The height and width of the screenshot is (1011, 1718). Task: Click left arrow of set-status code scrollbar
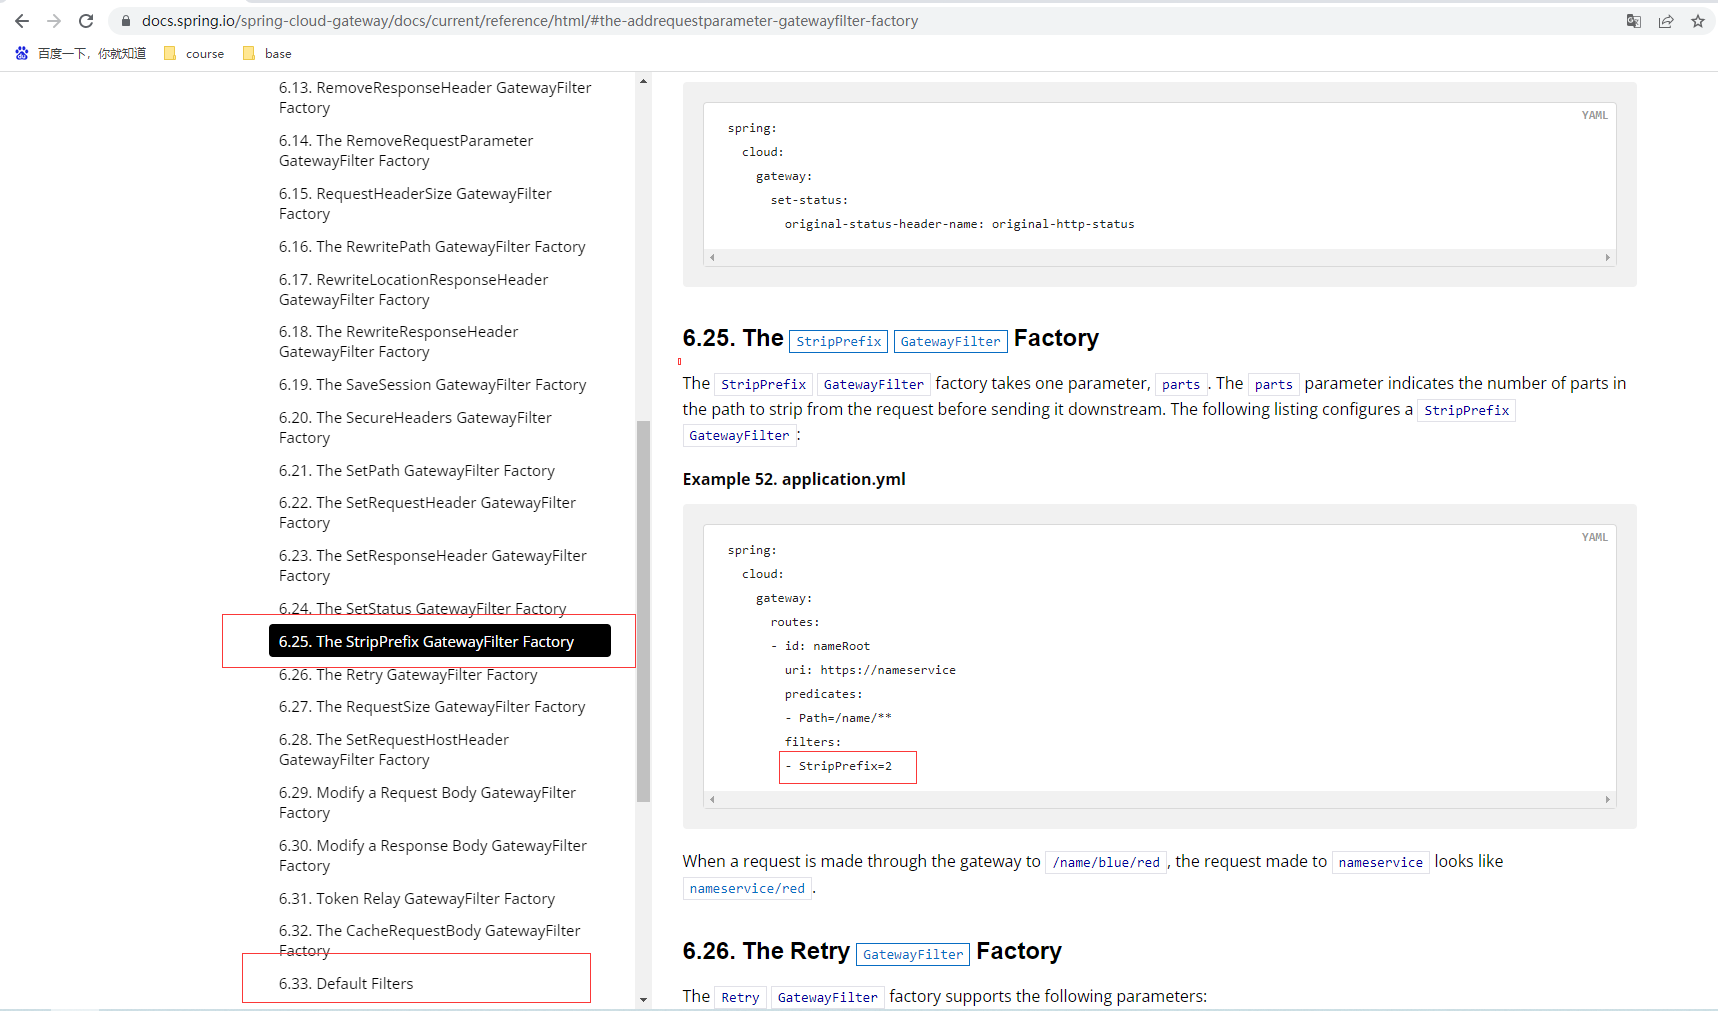pos(712,258)
